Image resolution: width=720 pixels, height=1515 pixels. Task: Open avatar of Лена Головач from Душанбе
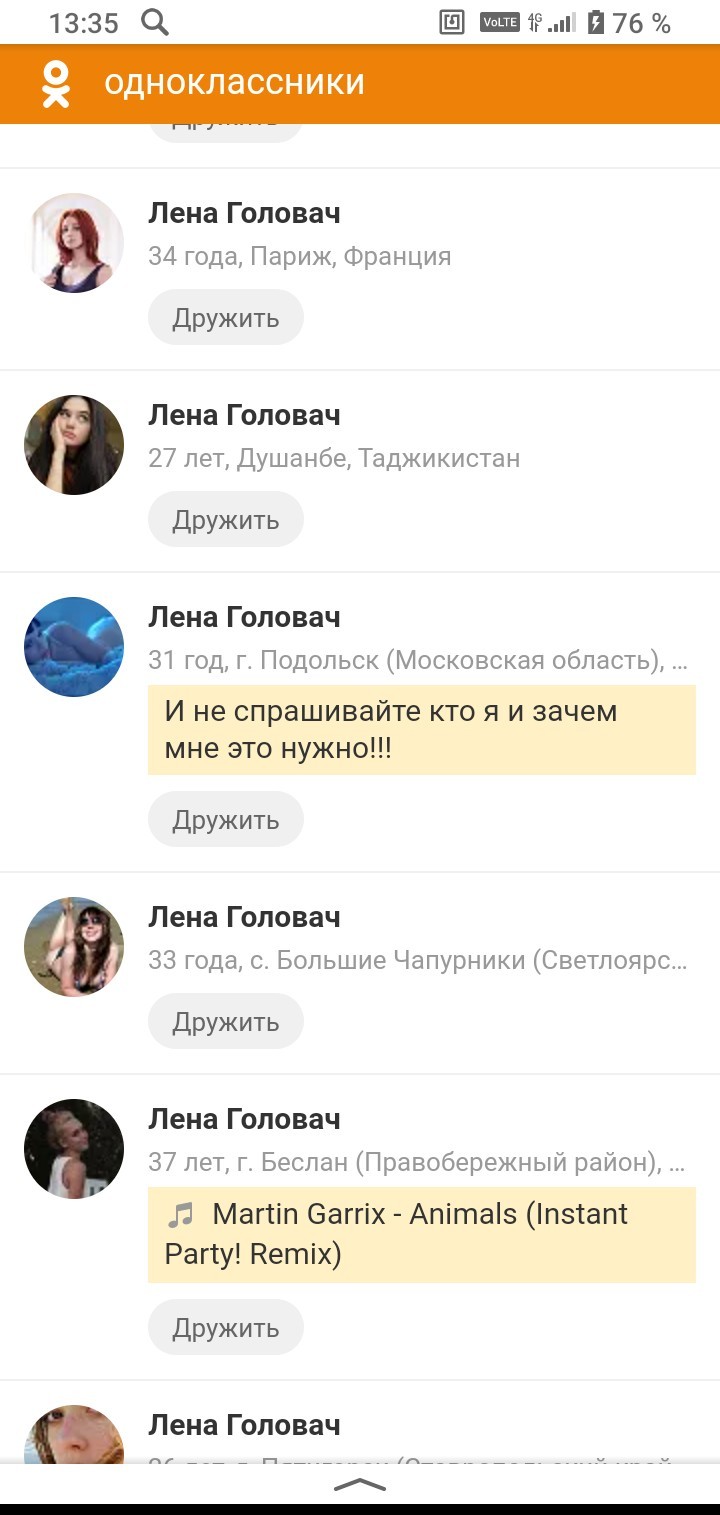coord(74,445)
